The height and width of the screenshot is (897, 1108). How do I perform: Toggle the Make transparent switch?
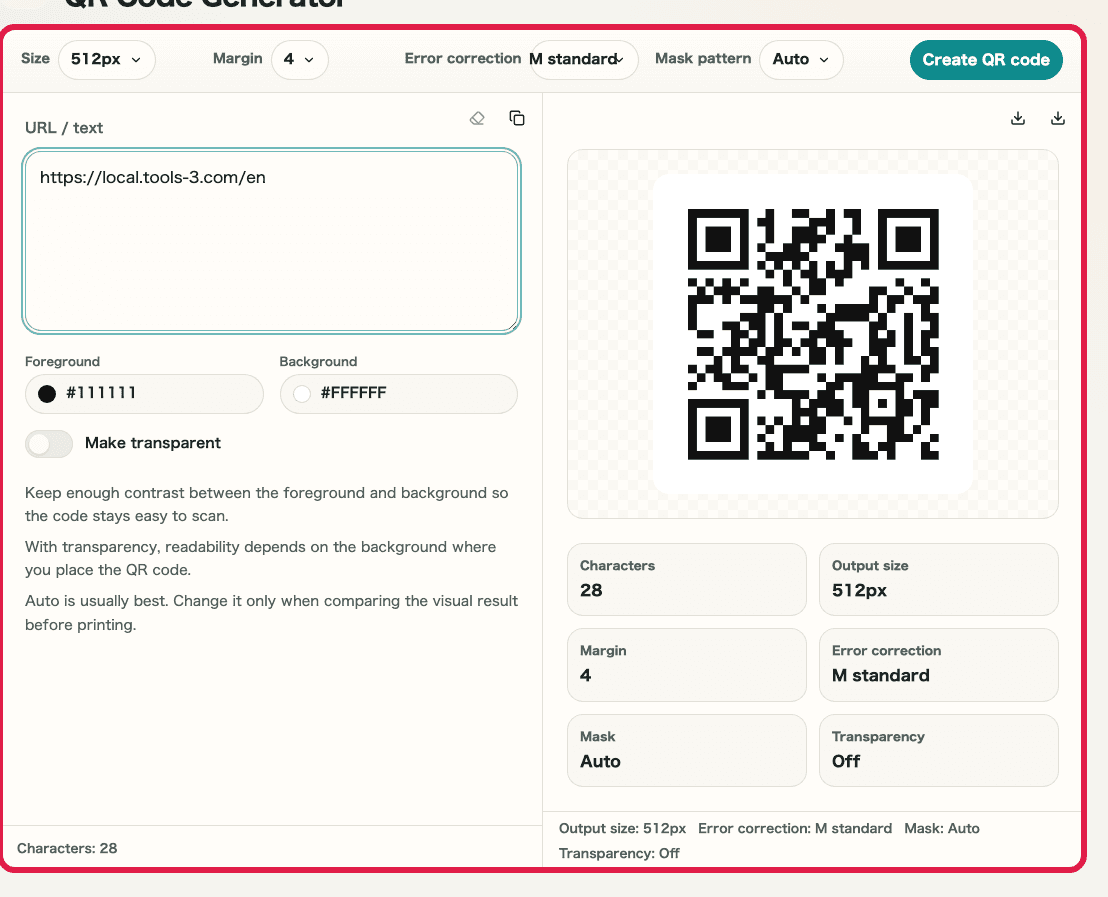(x=49, y=444)
